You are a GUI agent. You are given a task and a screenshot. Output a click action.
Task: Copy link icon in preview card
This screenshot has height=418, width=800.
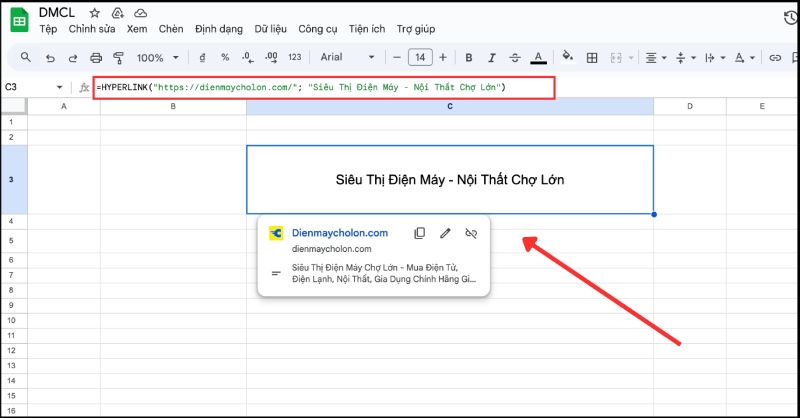point(419,233)
